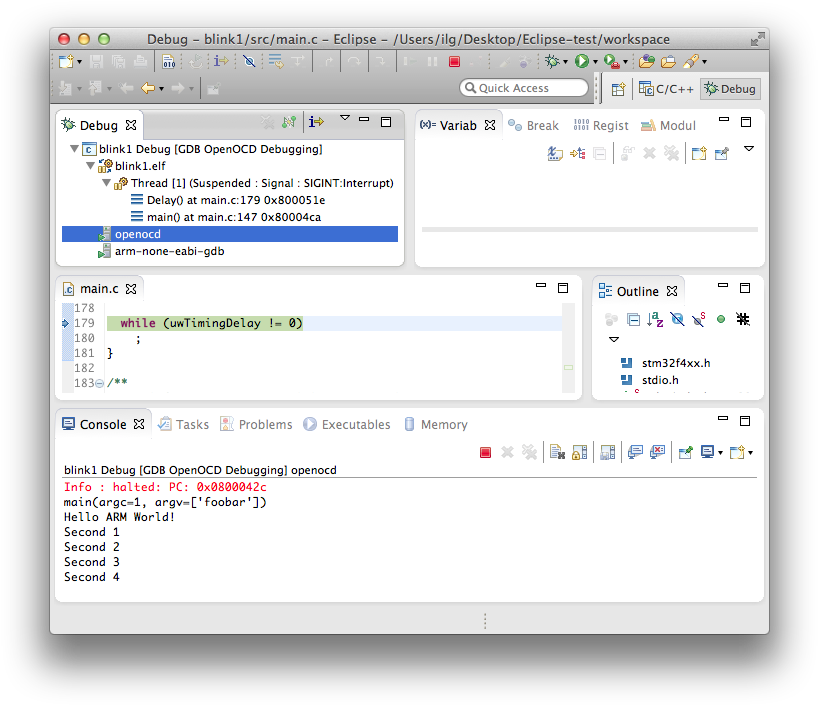The height and width of the screenshot is (705, 818).
Task: Toggle Scroll Lock in Console toolbar
Action: click(579, 453)
